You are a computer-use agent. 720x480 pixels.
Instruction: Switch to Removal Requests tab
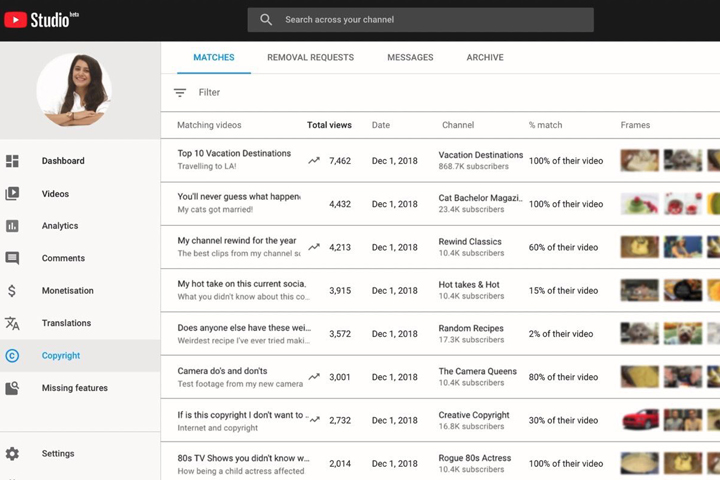click(x=310, y=58)
